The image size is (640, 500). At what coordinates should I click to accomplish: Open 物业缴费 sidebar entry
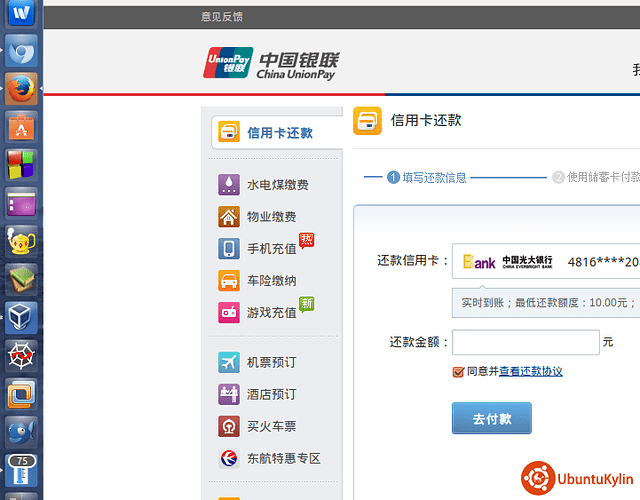click(x=271, y=217)
